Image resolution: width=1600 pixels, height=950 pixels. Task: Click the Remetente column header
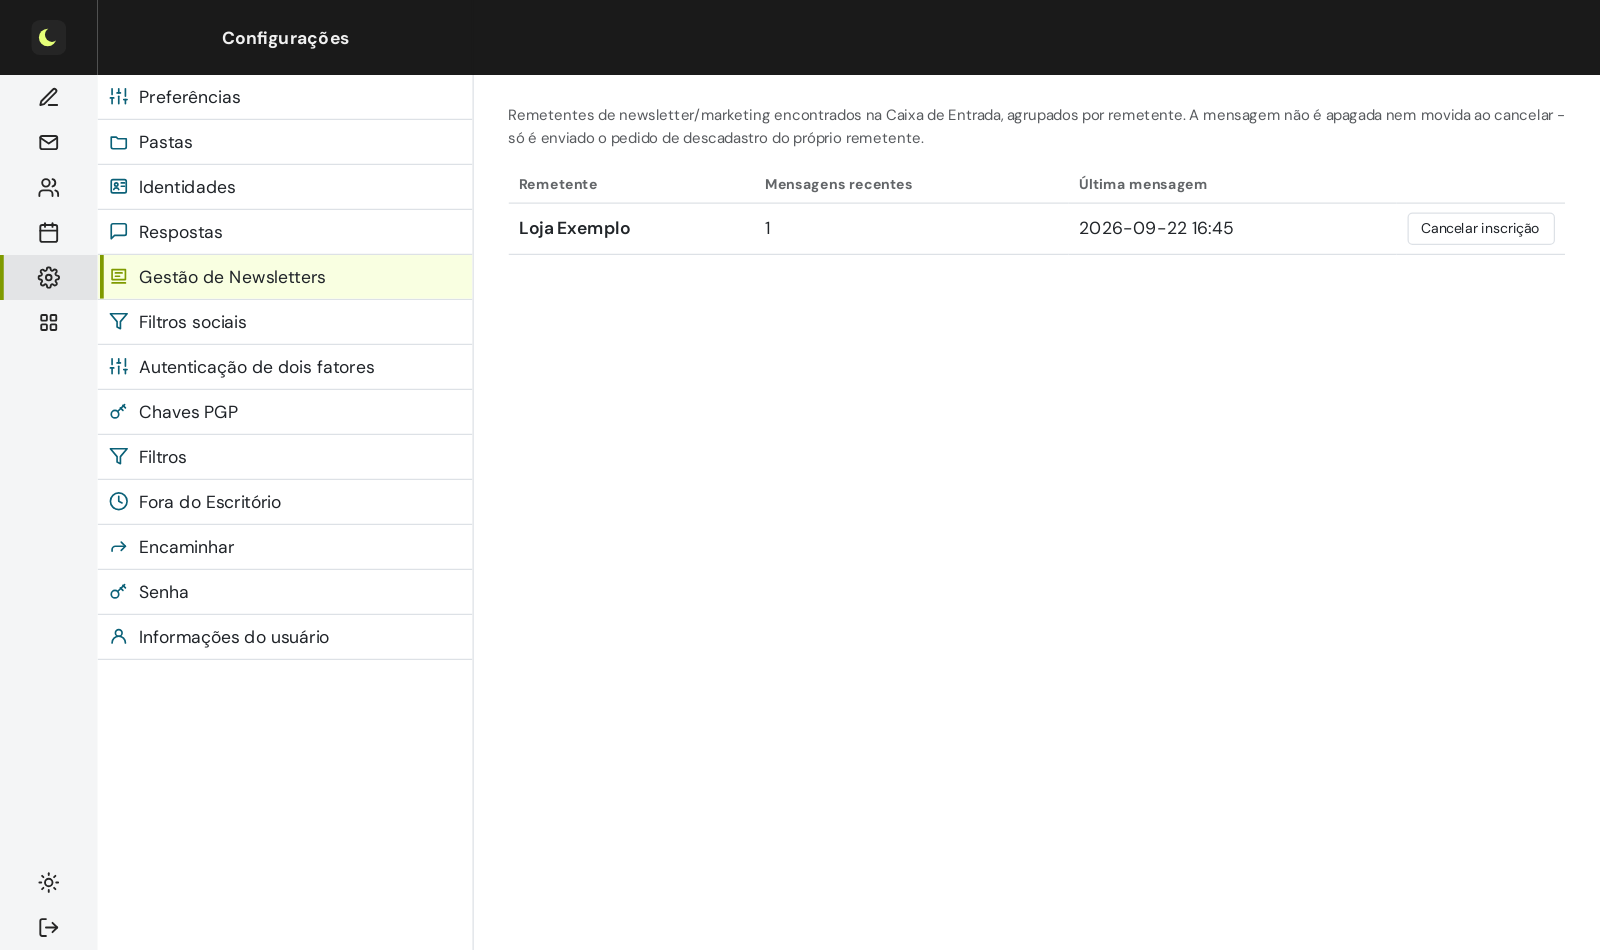(558, 184)
